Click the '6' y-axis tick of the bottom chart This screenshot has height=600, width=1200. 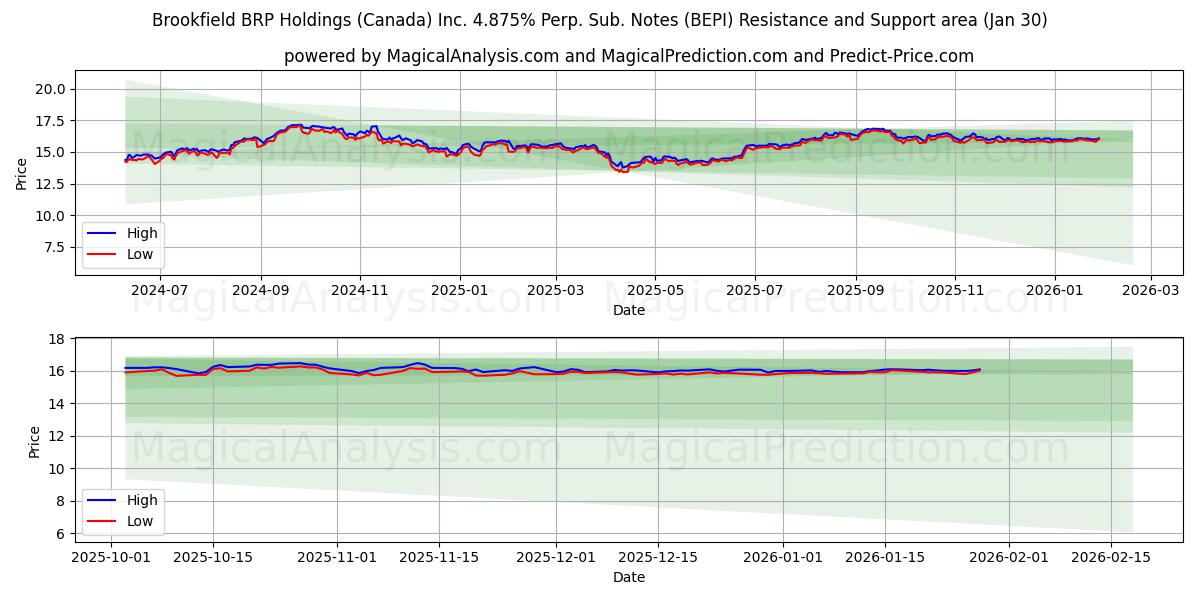click(x=63, y=534)
